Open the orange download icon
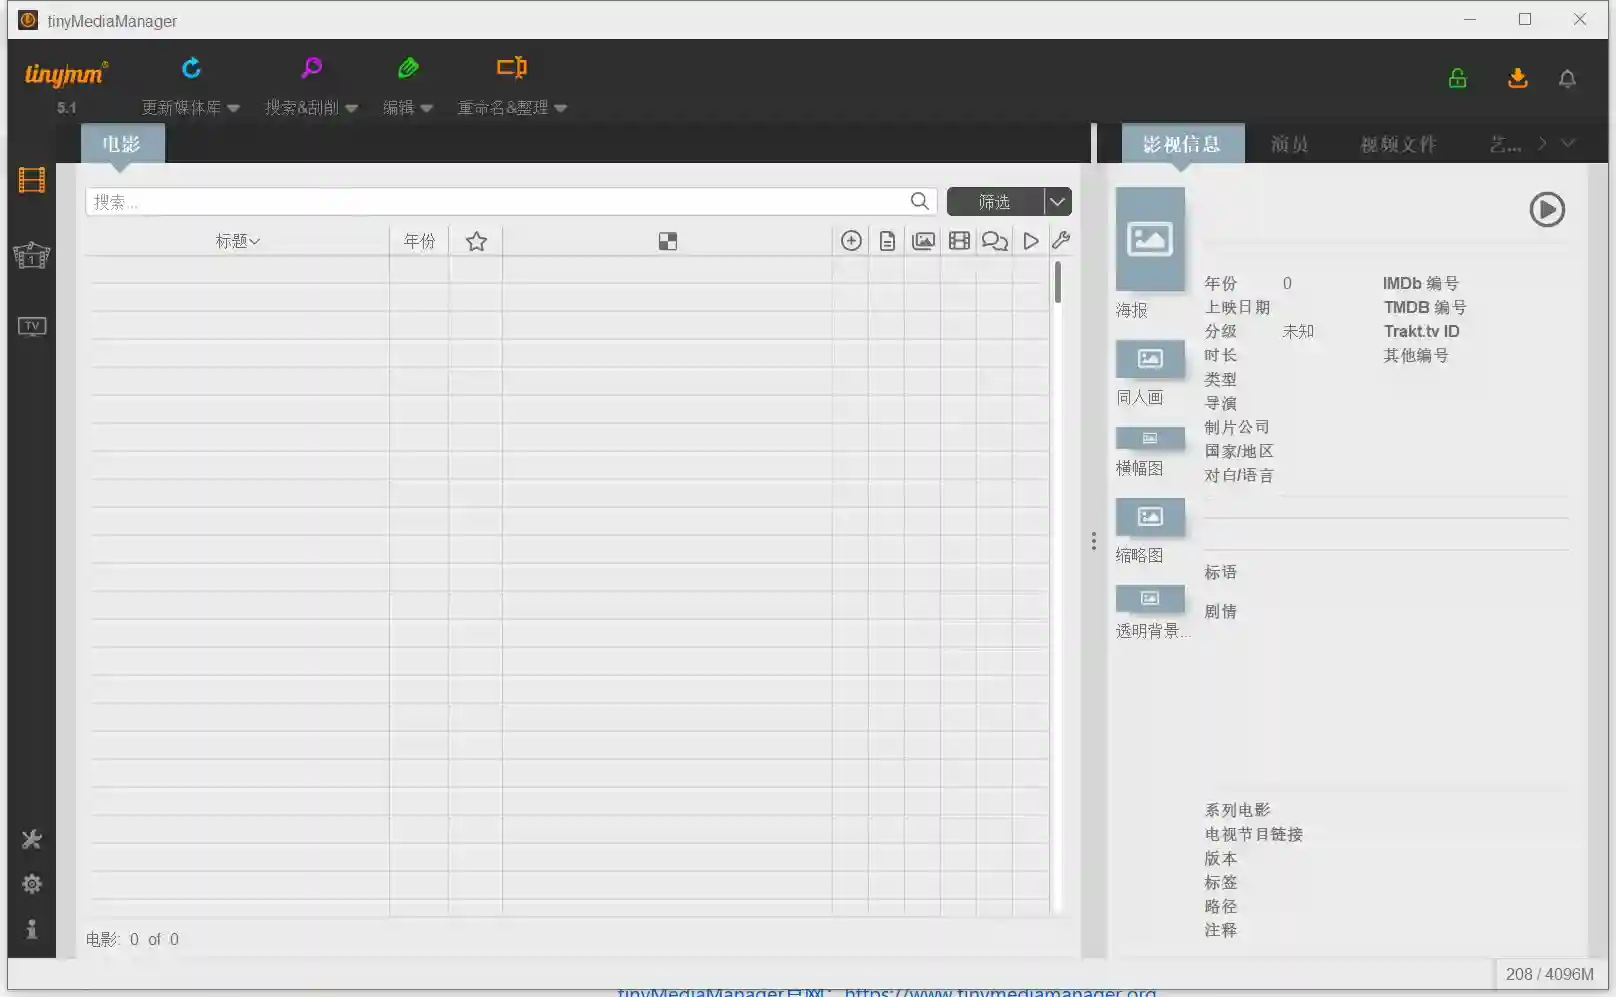This screenshot has height=997, width=1616. pos(1517,78)
